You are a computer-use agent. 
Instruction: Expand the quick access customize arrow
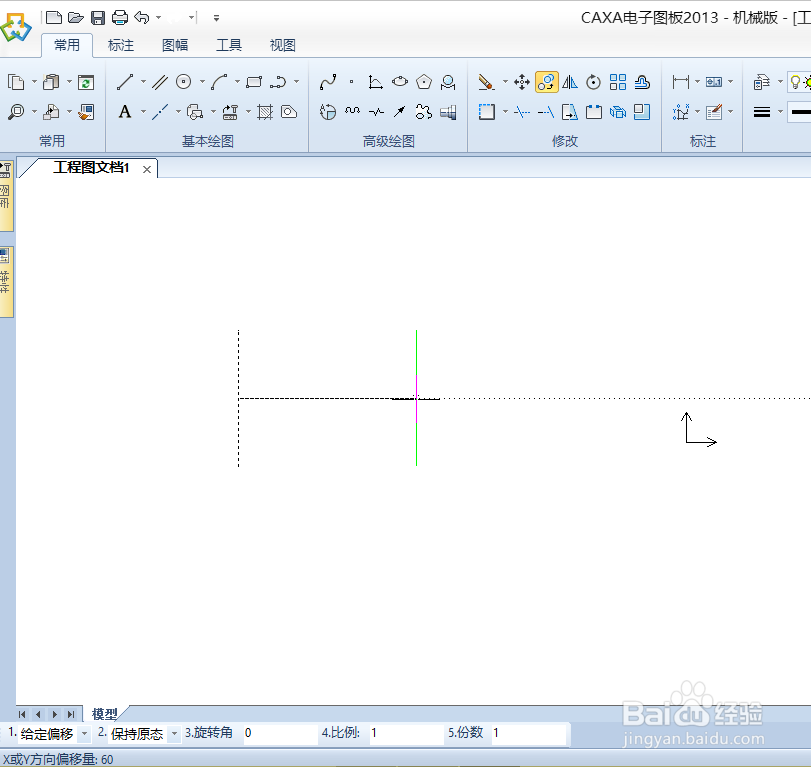216,18
